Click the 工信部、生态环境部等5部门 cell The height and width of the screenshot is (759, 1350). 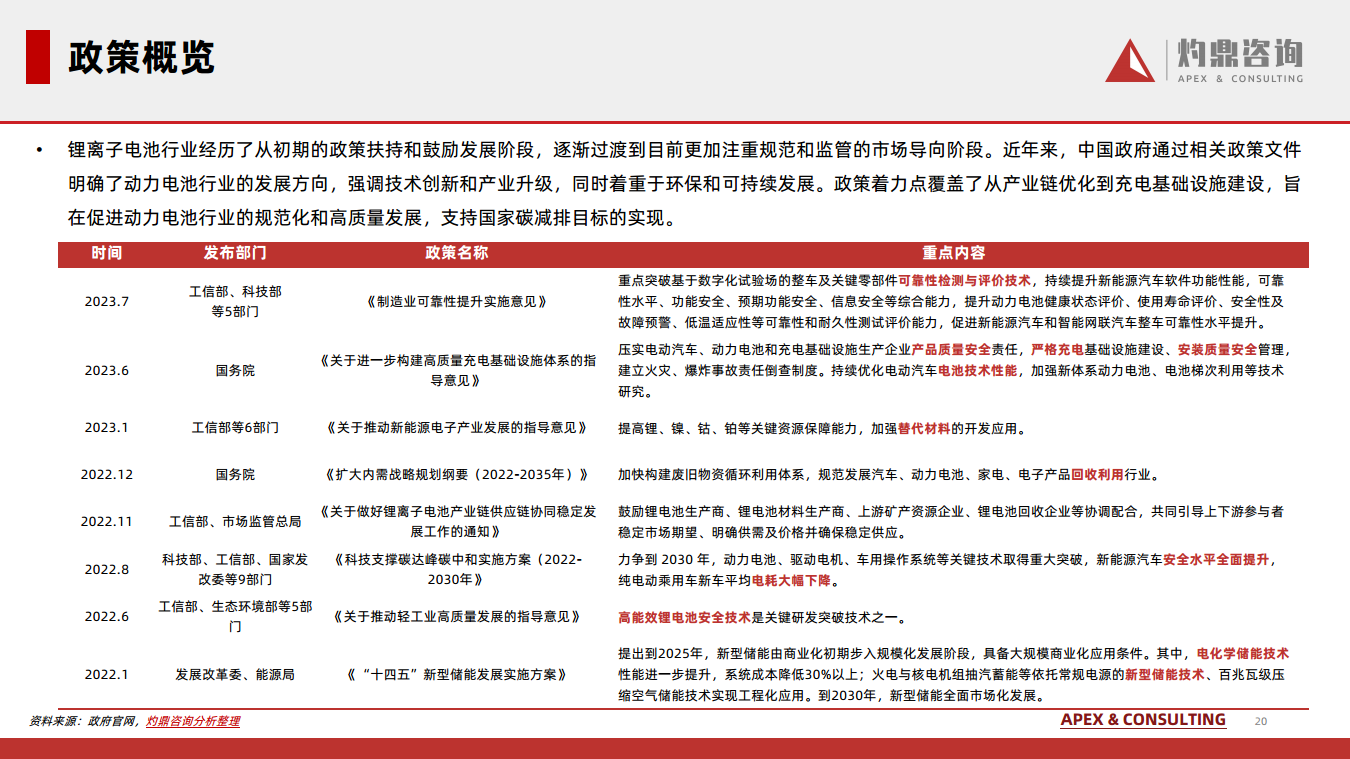pos(235,616)
